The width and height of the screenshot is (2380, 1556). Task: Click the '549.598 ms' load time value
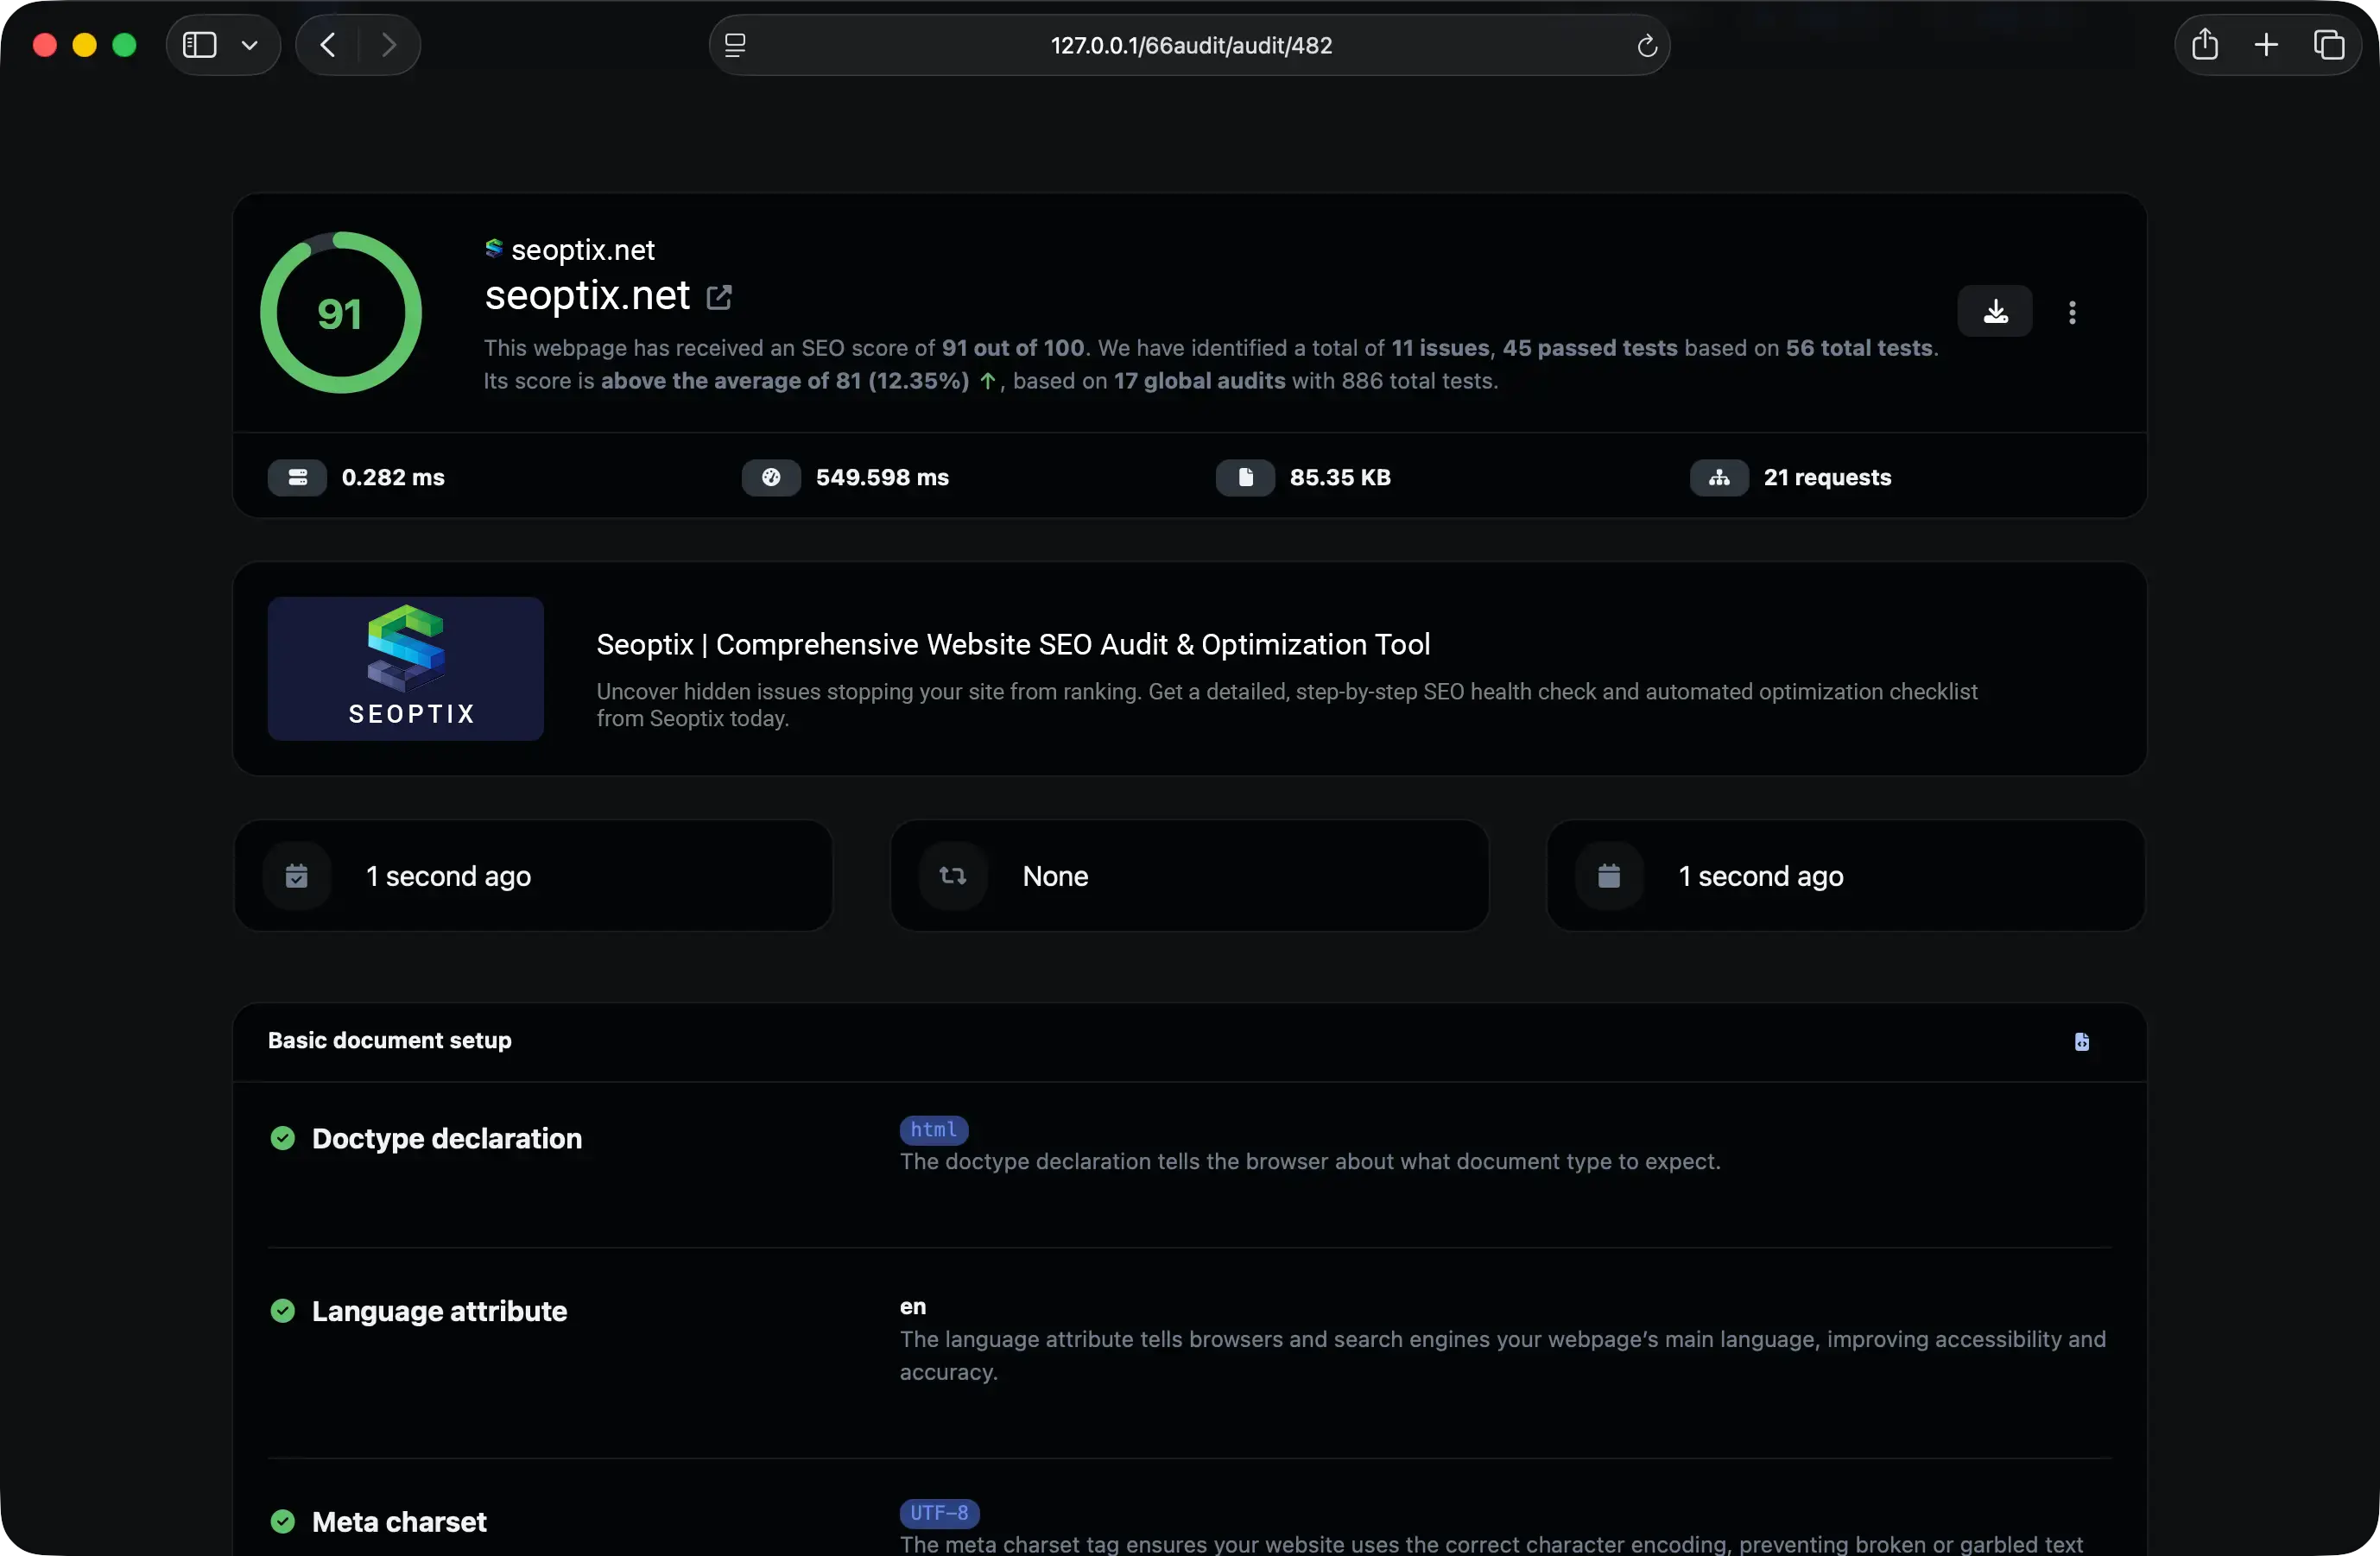pyautogui.click(x=882, y=477)
